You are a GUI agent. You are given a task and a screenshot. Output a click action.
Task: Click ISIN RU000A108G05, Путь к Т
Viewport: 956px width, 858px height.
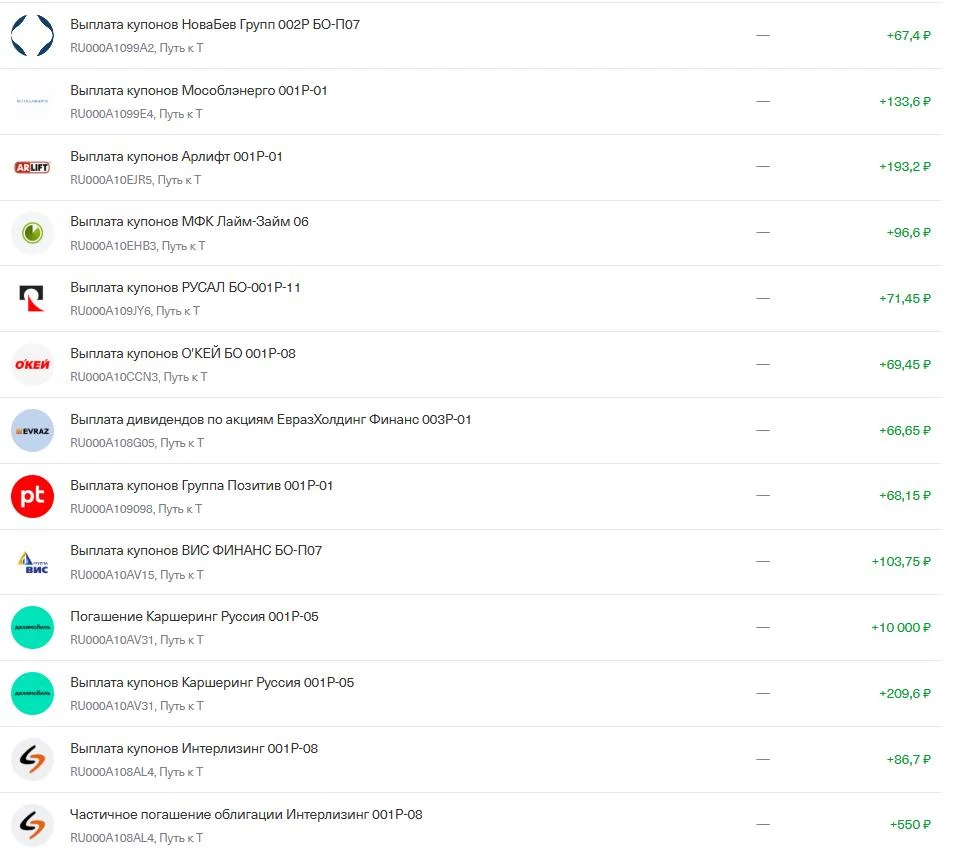[137, 443]
